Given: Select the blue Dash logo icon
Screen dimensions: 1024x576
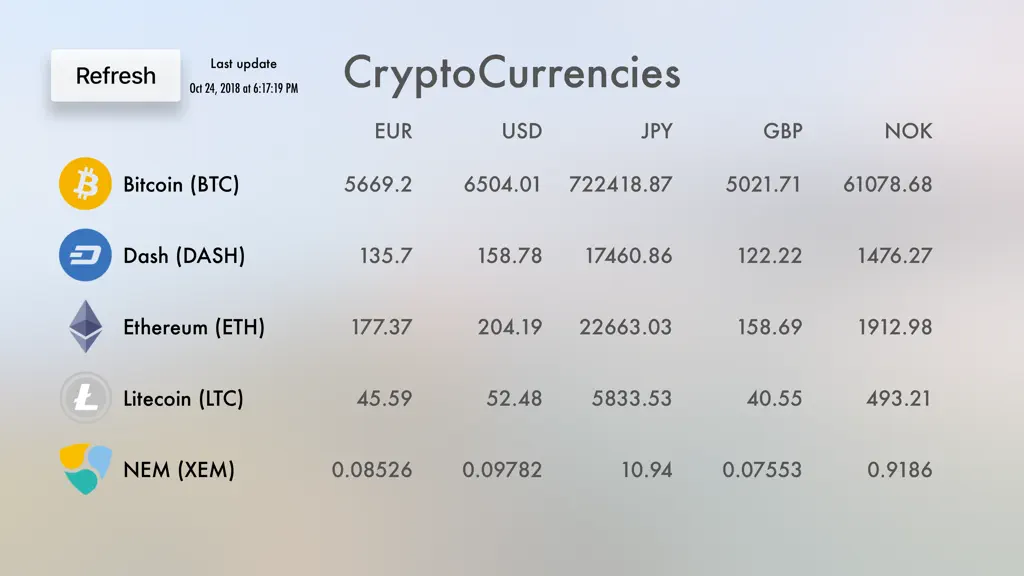Looking at the screenshot, I should (x=85, y=255).
